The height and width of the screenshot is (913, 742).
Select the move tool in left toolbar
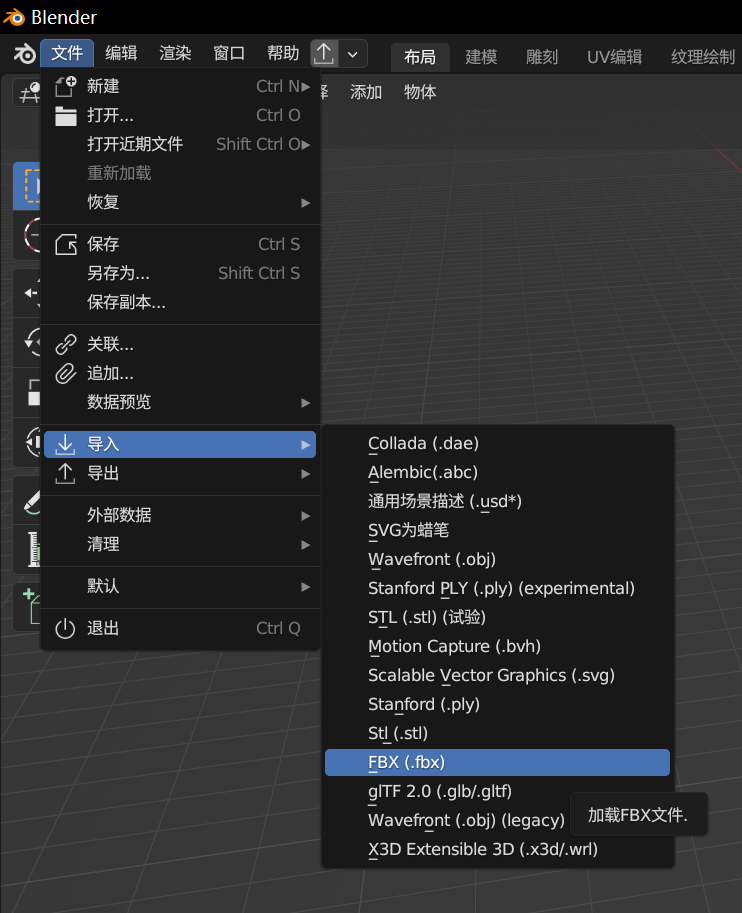28,293
